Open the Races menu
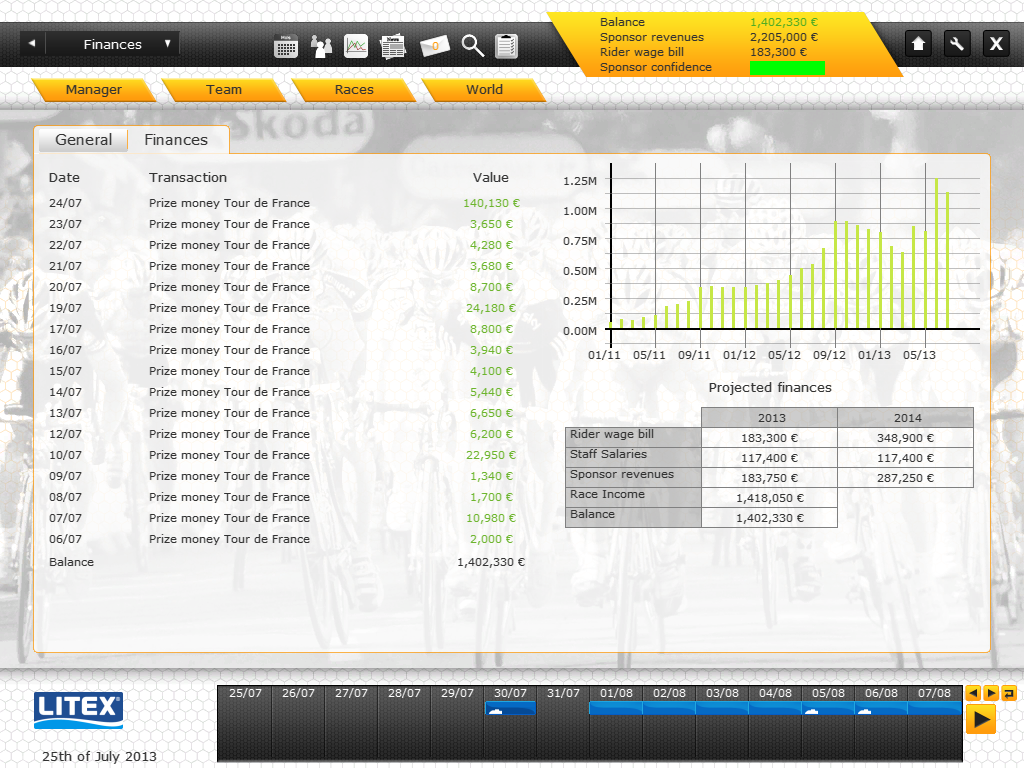Viewport: 1024px width, 768px height. coord(354,90)
